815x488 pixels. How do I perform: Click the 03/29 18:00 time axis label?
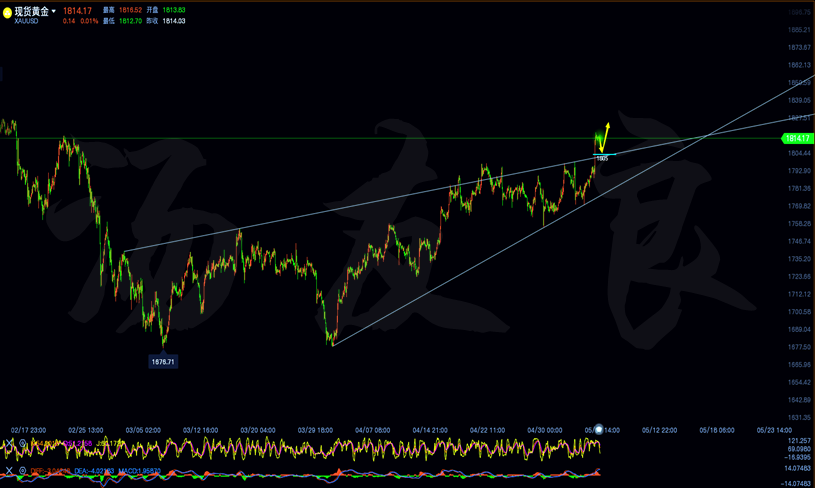(x=316, y=430)
